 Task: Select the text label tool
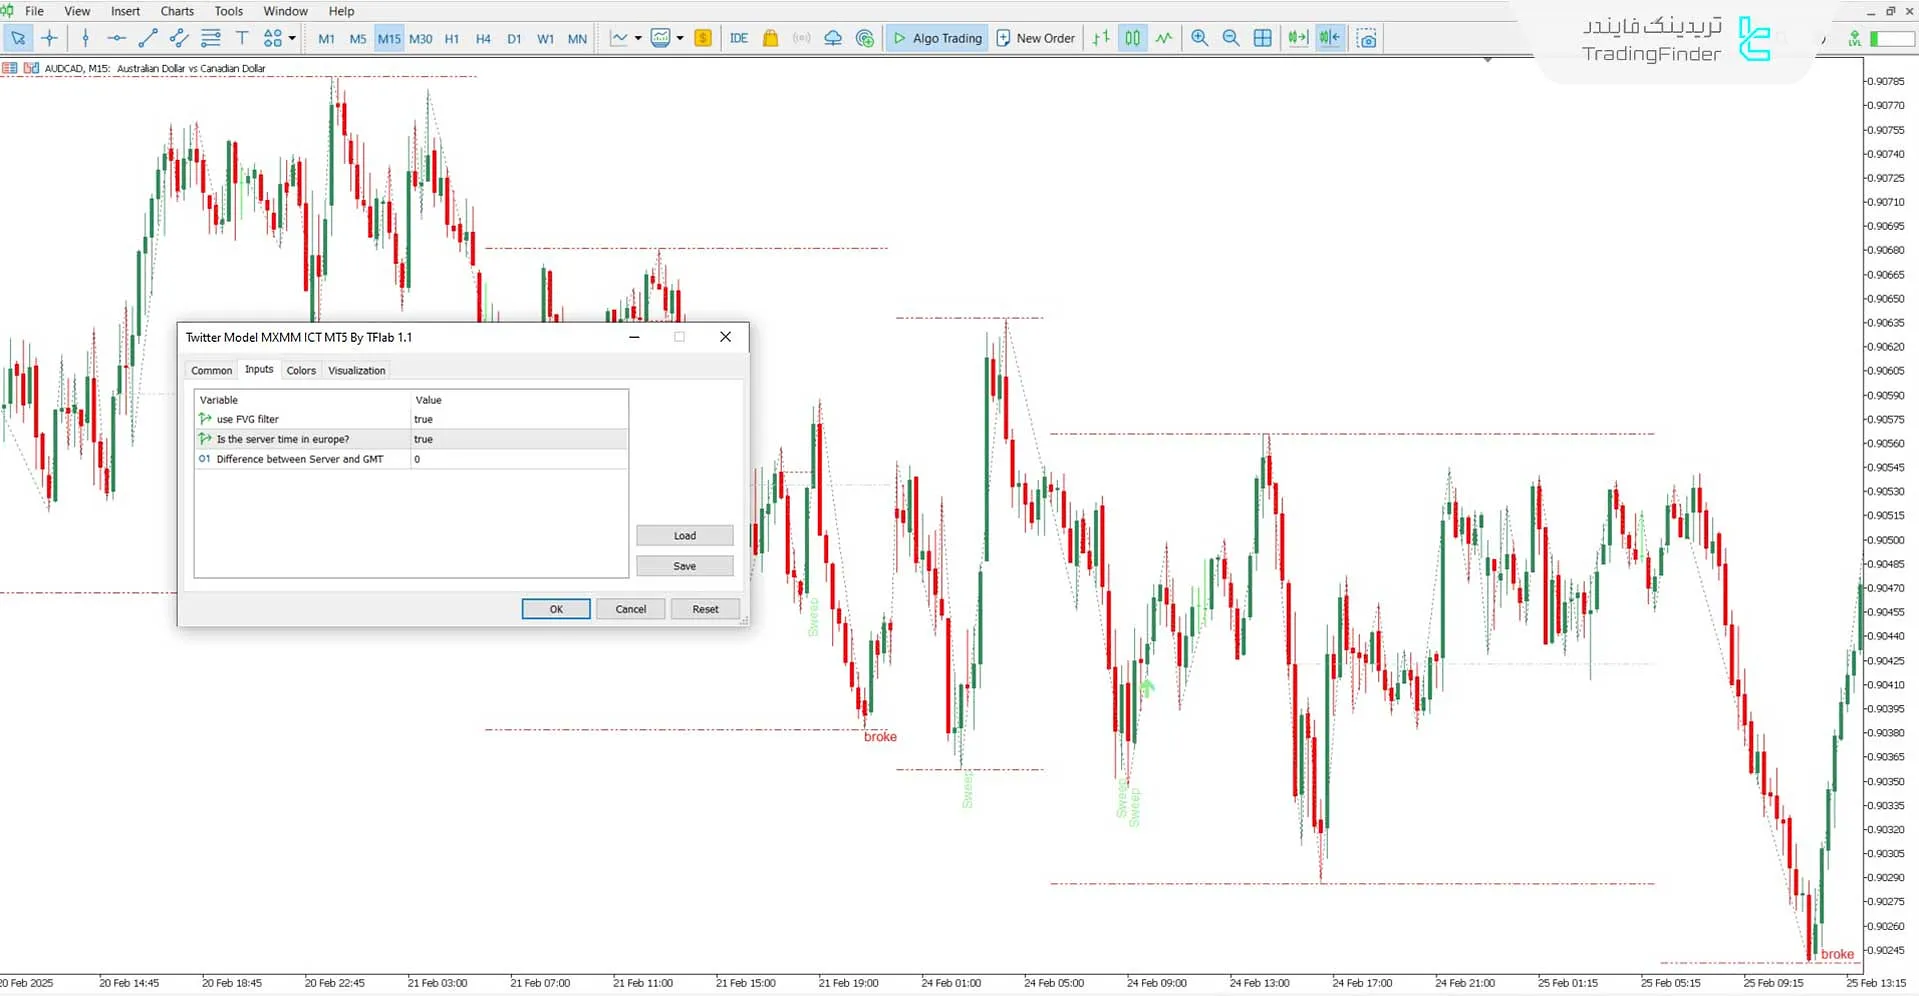click(x=242, y=38)
